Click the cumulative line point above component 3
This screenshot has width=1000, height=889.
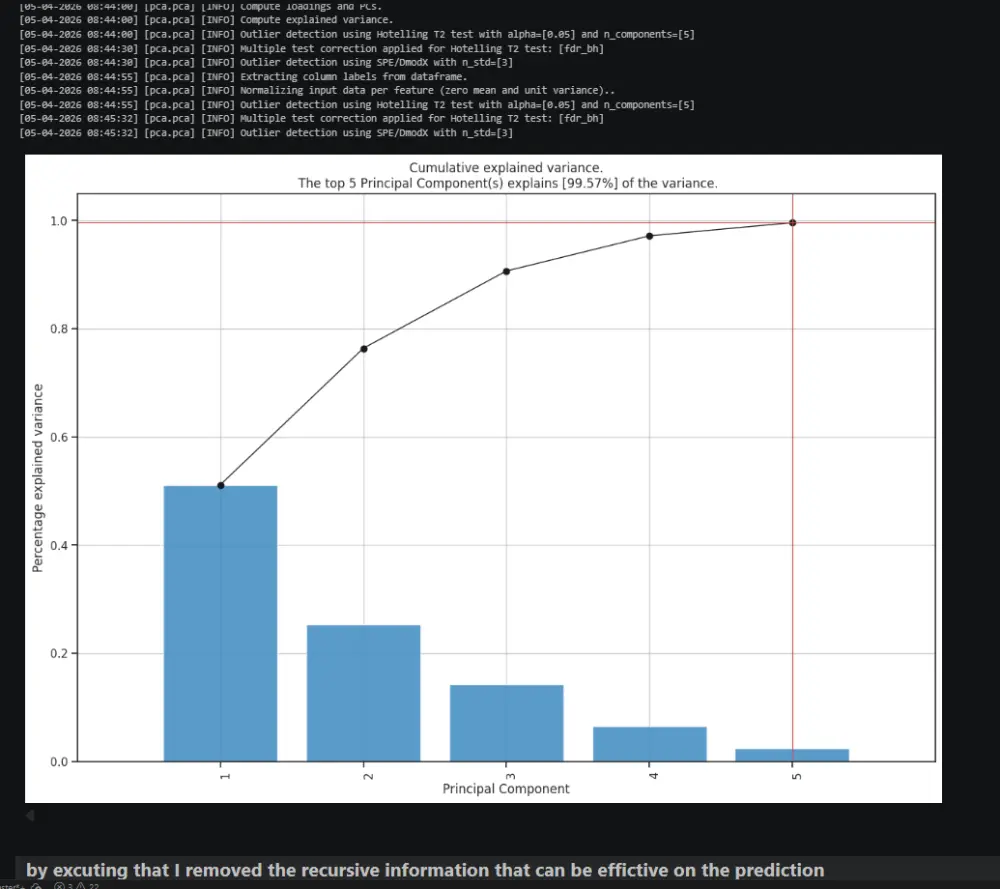(x=506, y=271)
